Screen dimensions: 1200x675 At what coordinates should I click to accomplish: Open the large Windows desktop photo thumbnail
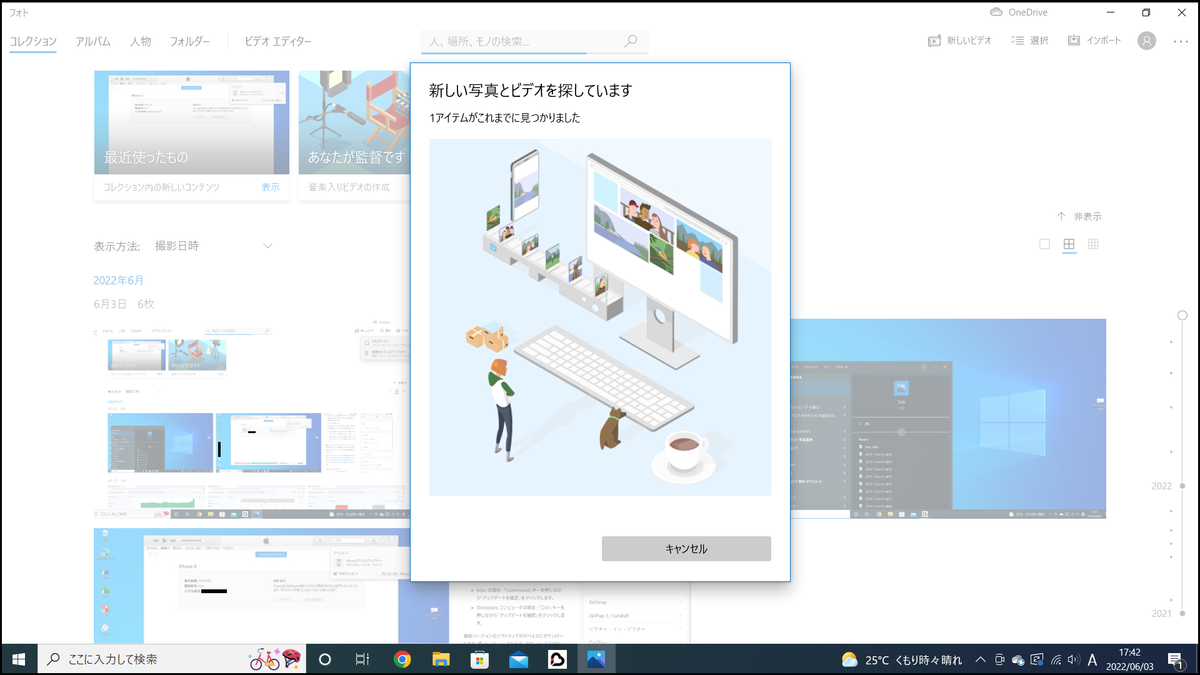pos(948,418)
